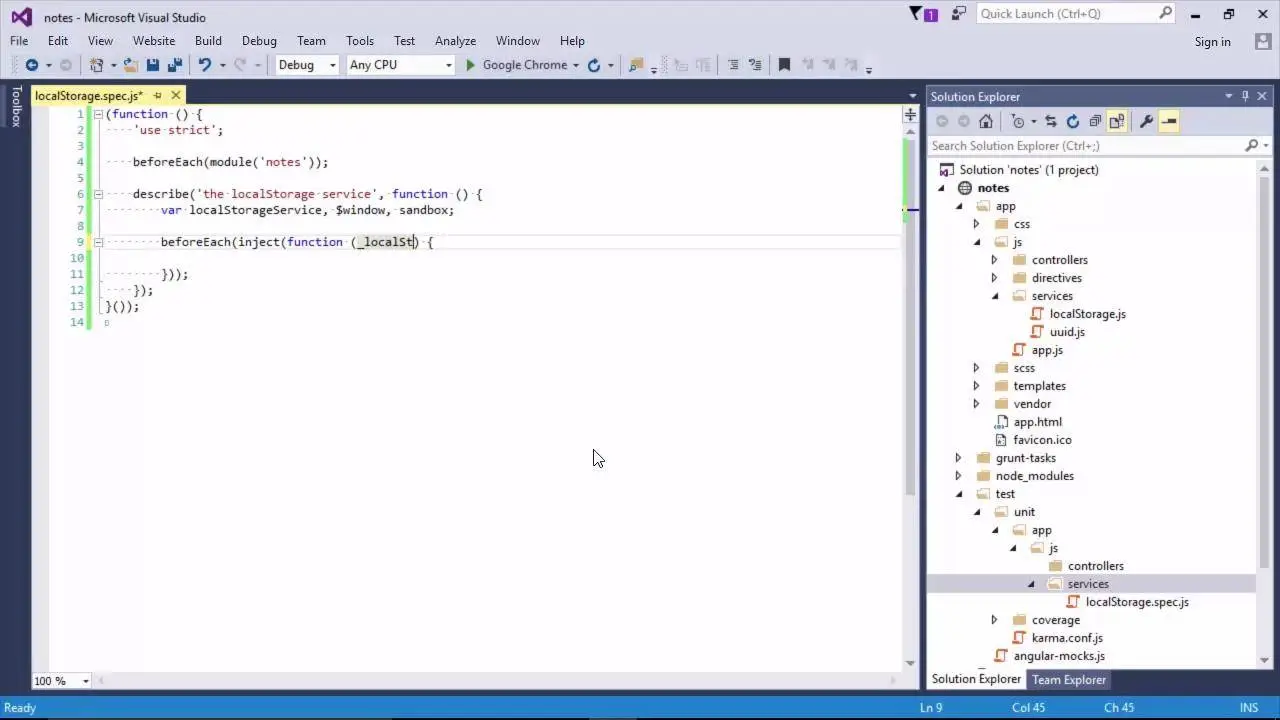Collapse the services folder under app js

click(994, 296)
